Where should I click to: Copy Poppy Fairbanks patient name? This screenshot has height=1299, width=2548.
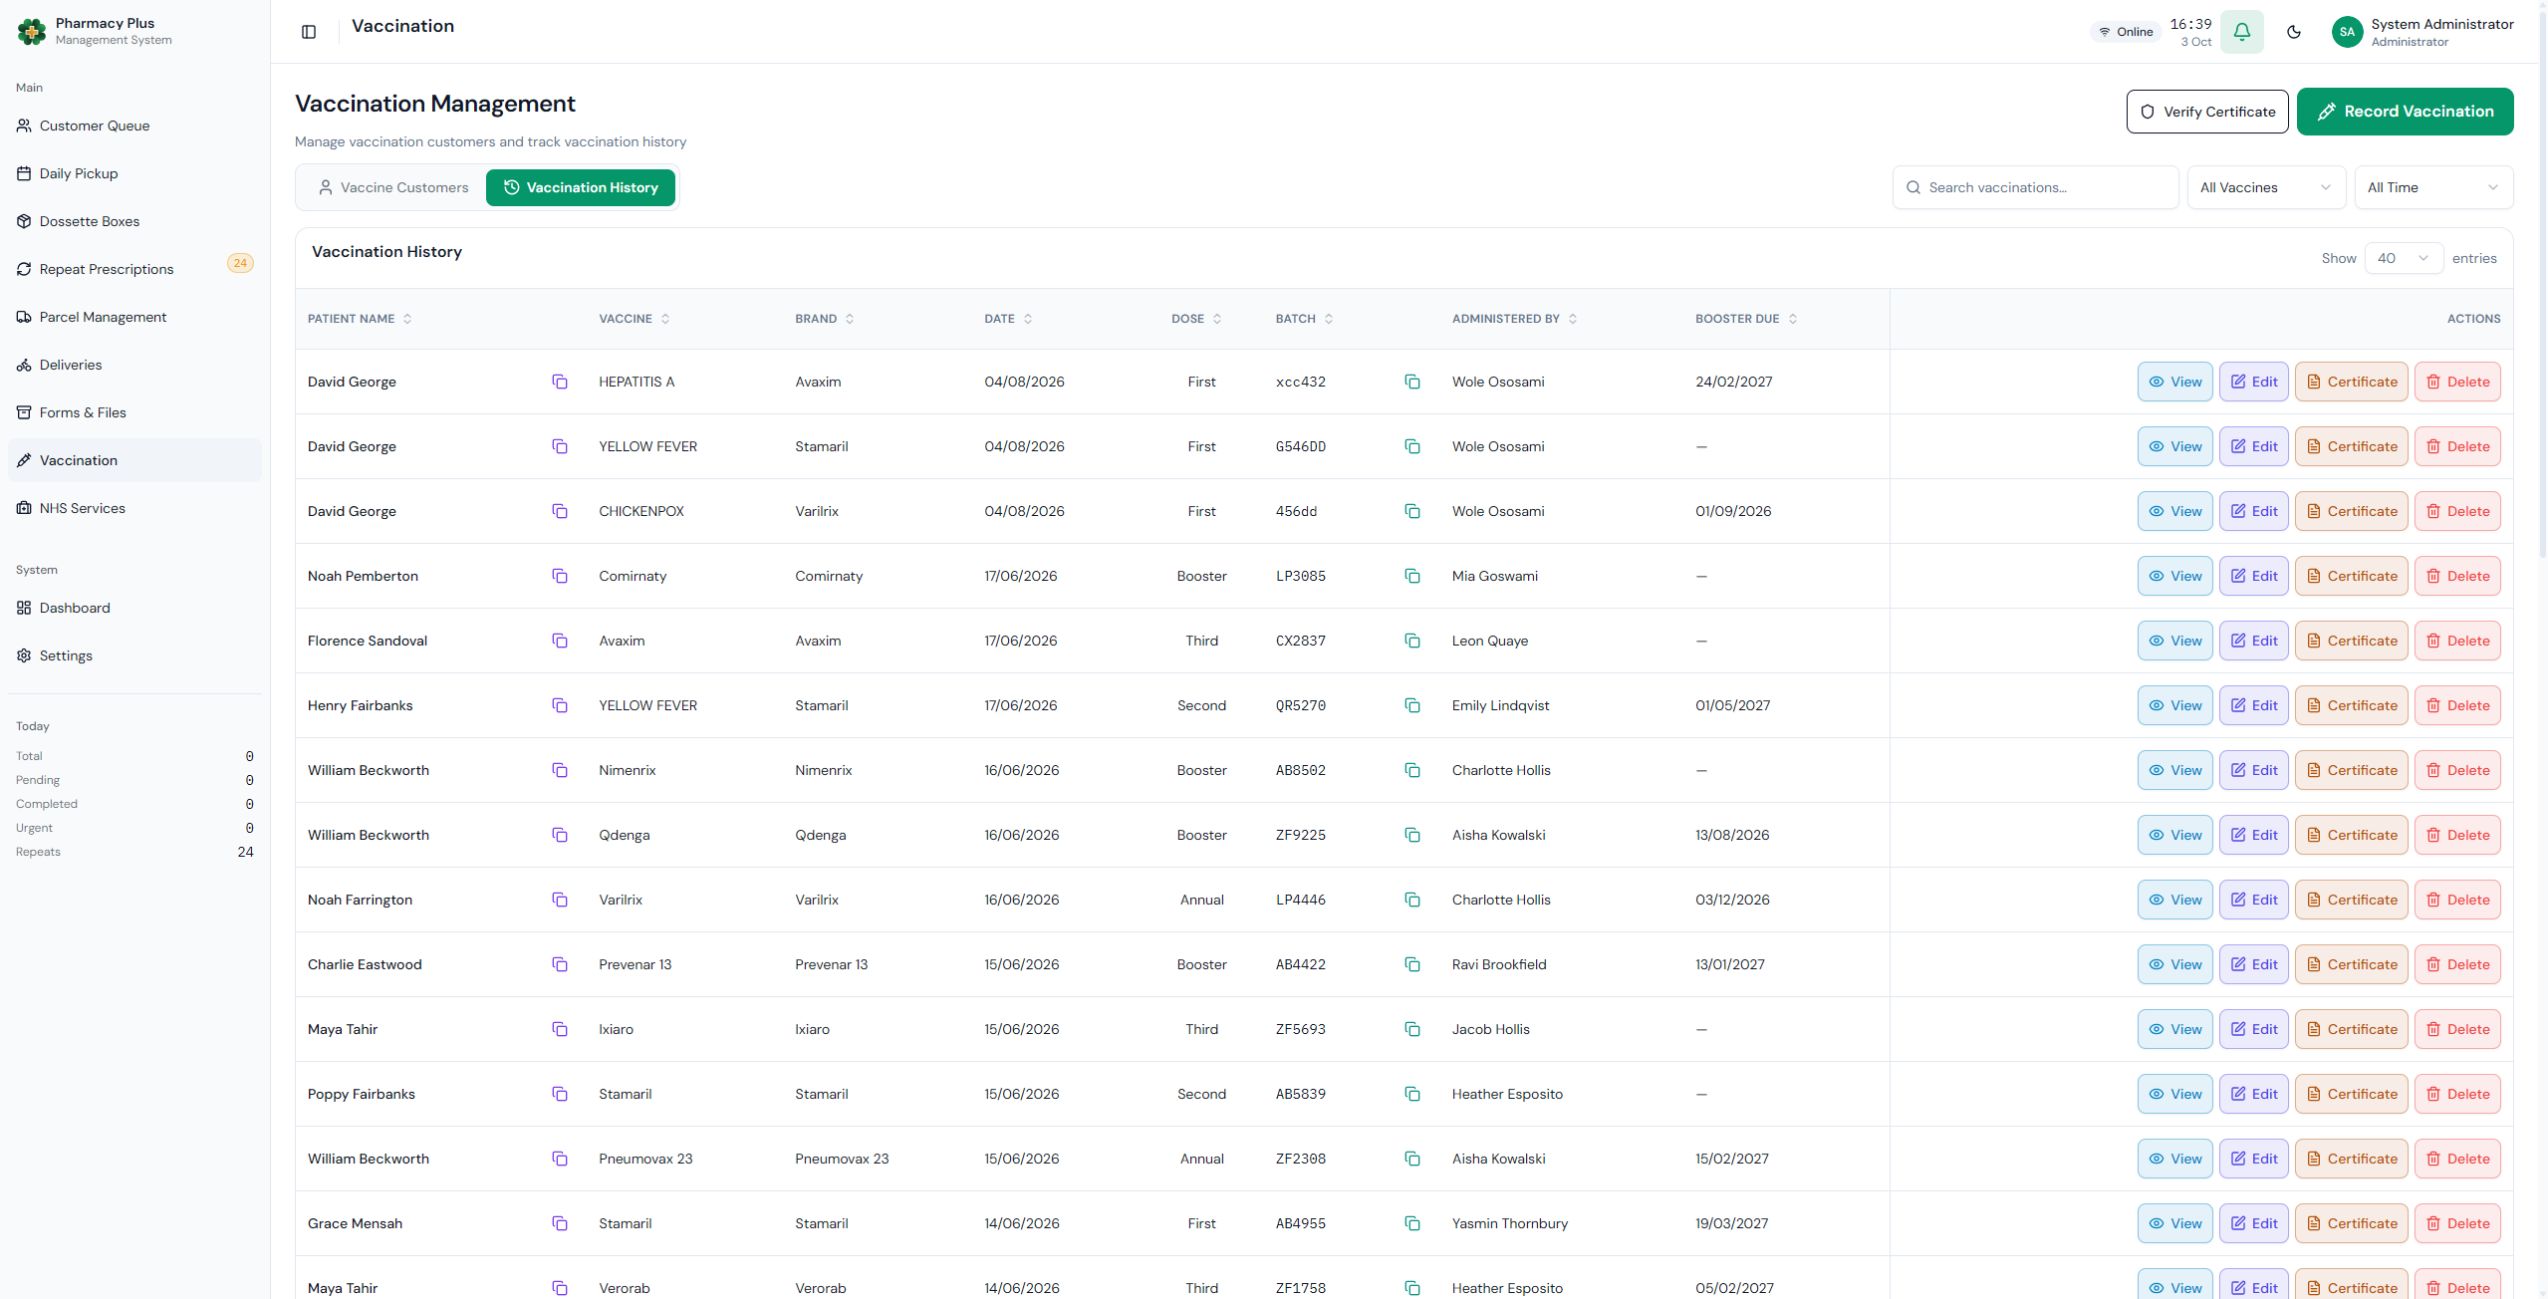coord(560,1094)
